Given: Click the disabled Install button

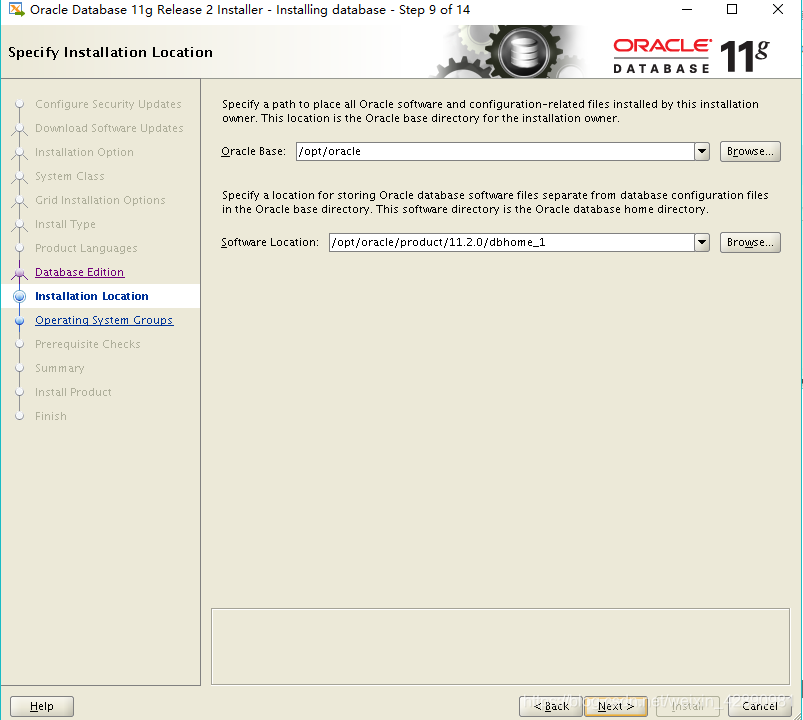Looking at the screenshot, I should [688, 706].
